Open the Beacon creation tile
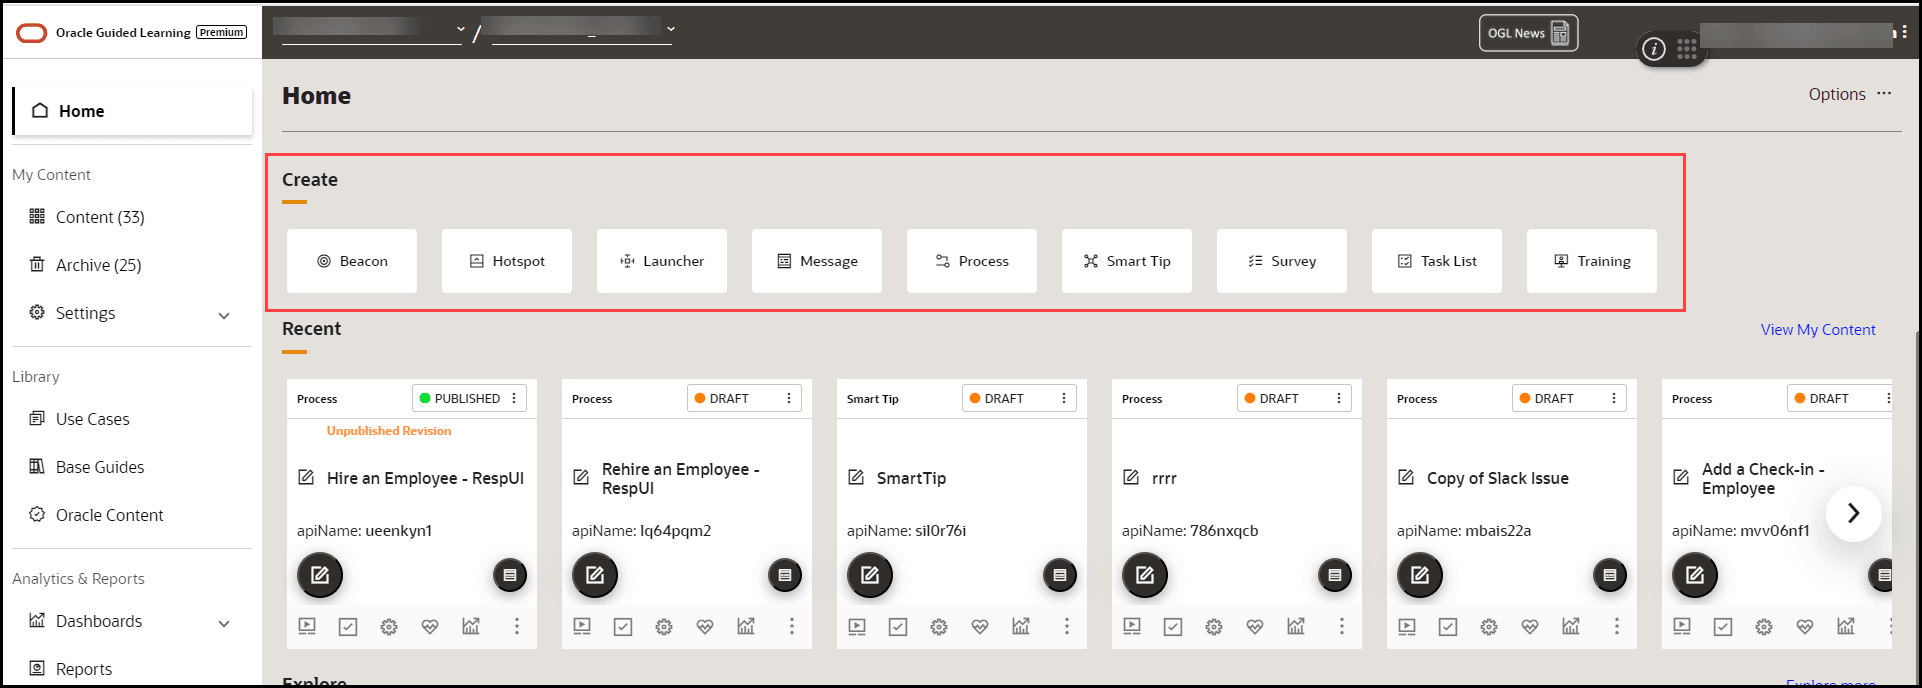Viewport: 1922px width, 688px height. click(x=352, y=261)
